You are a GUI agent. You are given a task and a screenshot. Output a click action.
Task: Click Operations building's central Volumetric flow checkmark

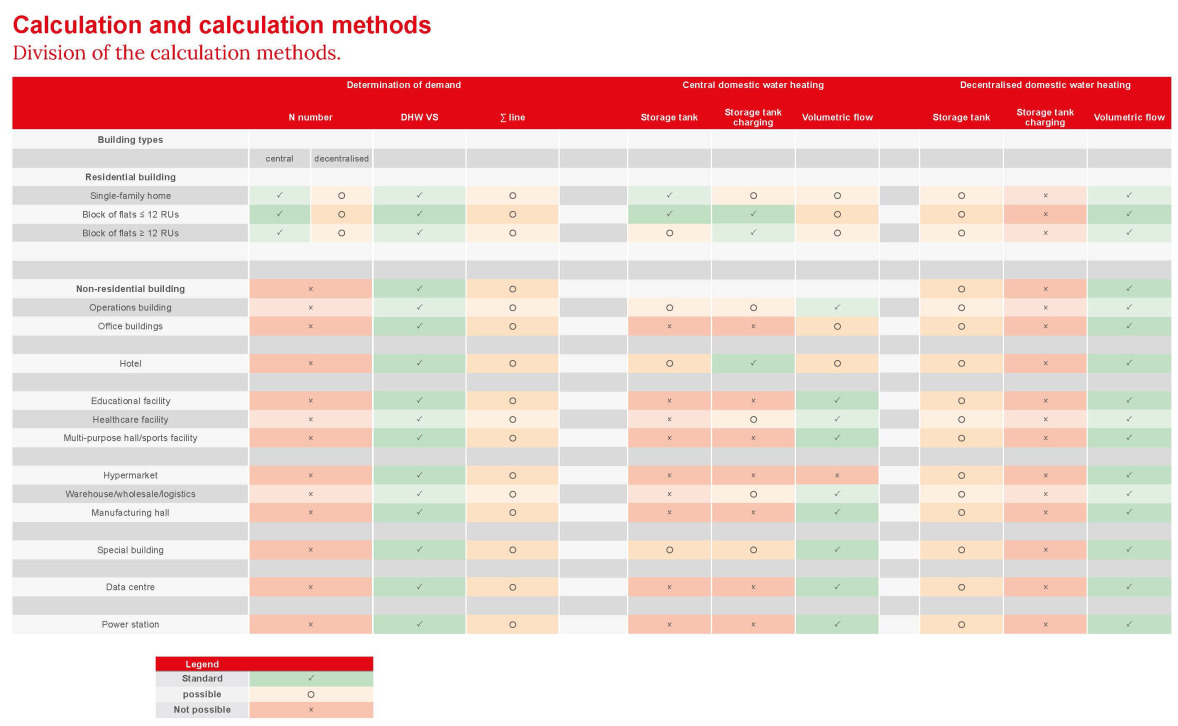(x=837, y=308)
